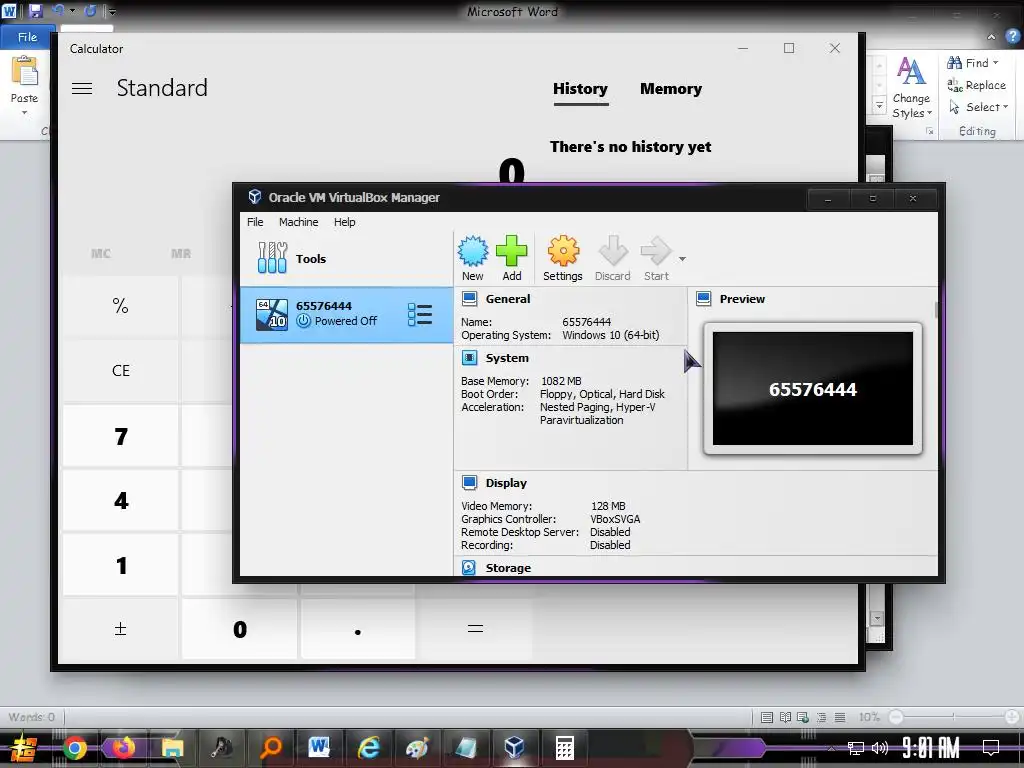Viewport: 1024px width, 768px height.
Task: Open the File tab in Word
Action: point(27,37)
